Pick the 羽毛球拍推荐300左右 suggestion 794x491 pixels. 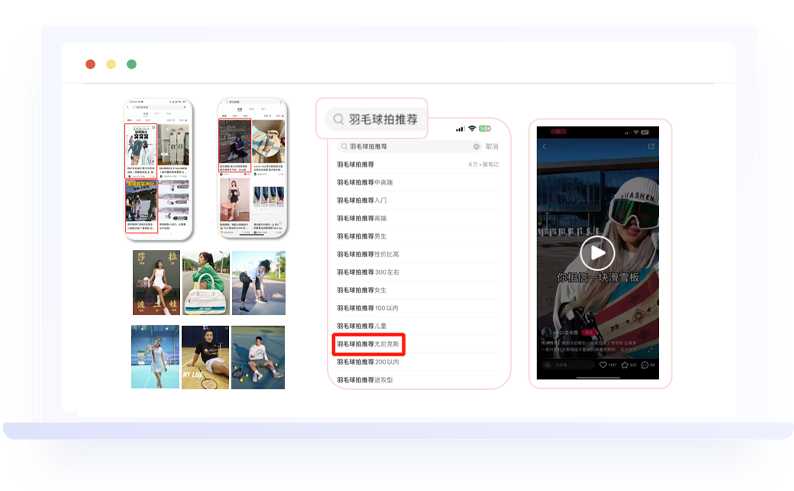coord(367,272)
